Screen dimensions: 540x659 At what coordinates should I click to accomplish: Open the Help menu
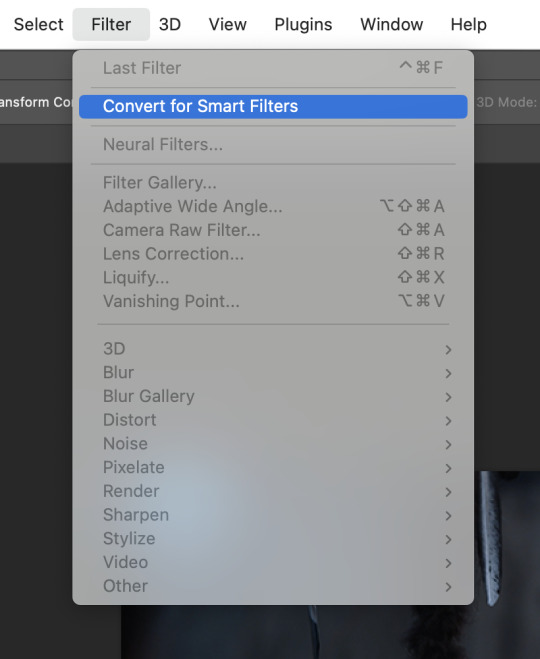click(x=469, y=24)
